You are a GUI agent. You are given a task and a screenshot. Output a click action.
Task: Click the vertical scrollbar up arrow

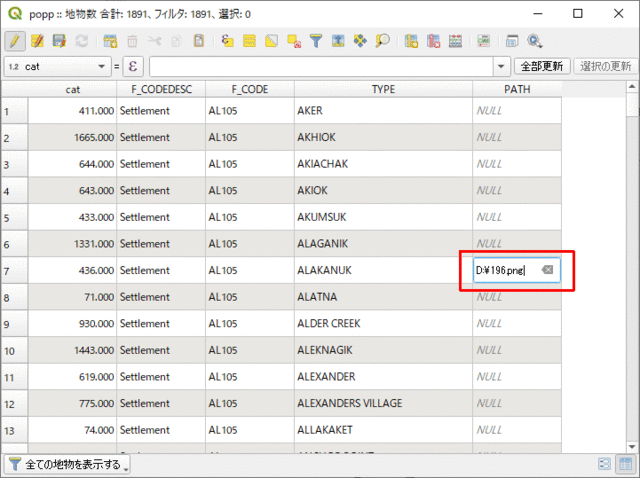pos(632,87)
